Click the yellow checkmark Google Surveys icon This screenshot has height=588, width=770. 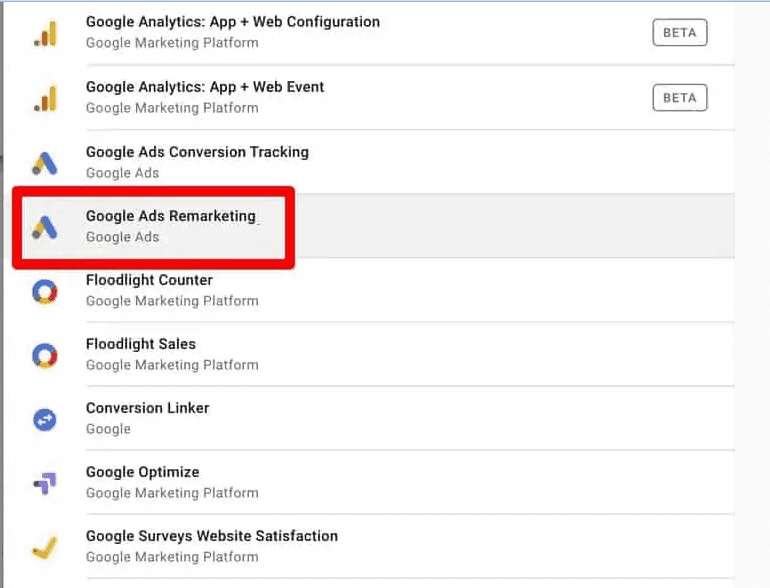click(x=45, y=546)
